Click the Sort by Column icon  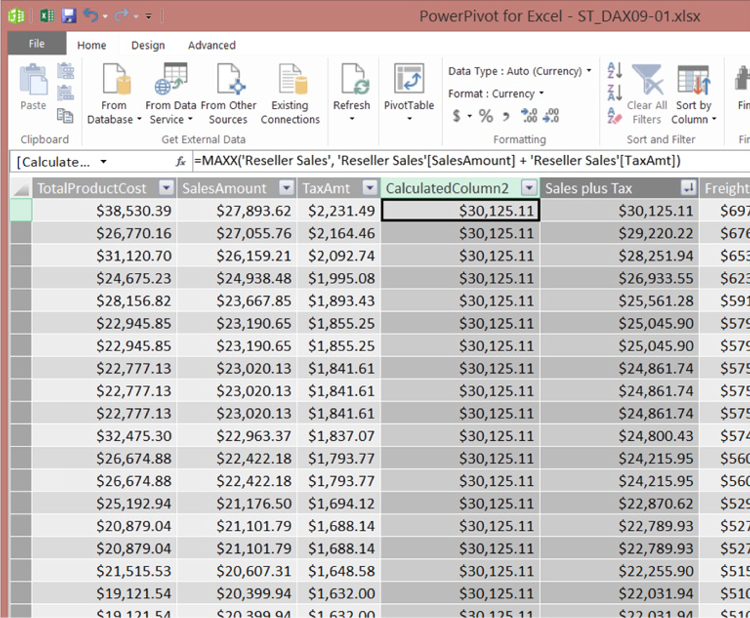pos(693,80)
